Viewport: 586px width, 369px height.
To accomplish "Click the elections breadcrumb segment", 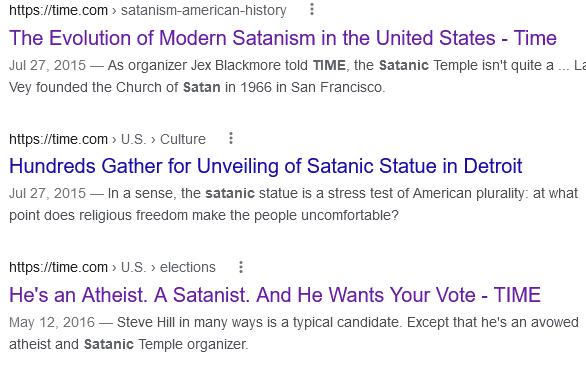I will pos(188,267).
